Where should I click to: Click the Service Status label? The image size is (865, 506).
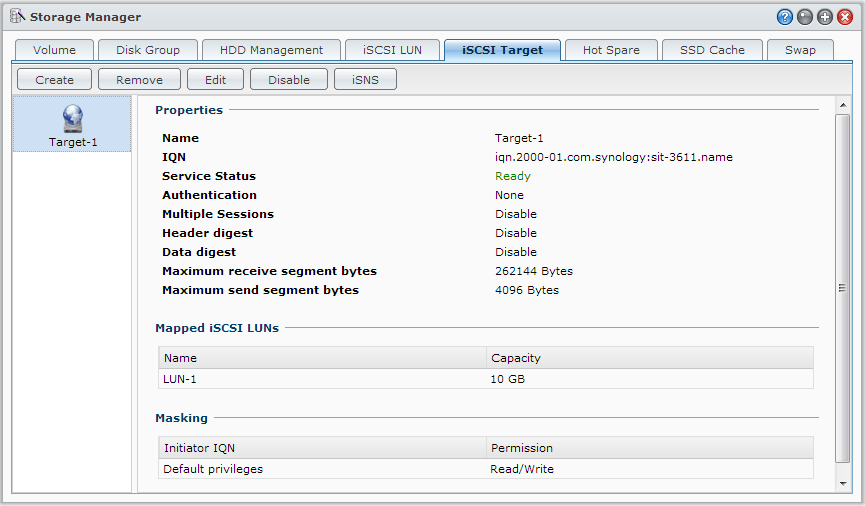tap(209, 176)
